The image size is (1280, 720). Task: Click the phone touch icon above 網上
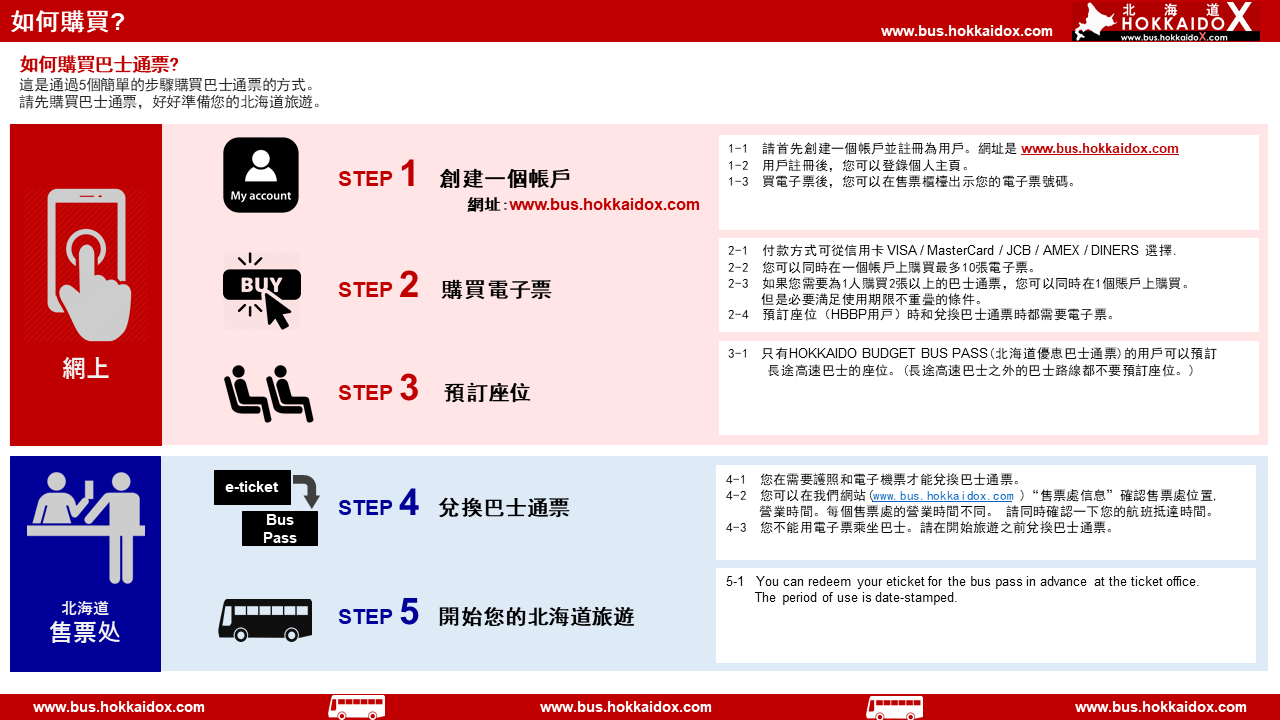88,265
